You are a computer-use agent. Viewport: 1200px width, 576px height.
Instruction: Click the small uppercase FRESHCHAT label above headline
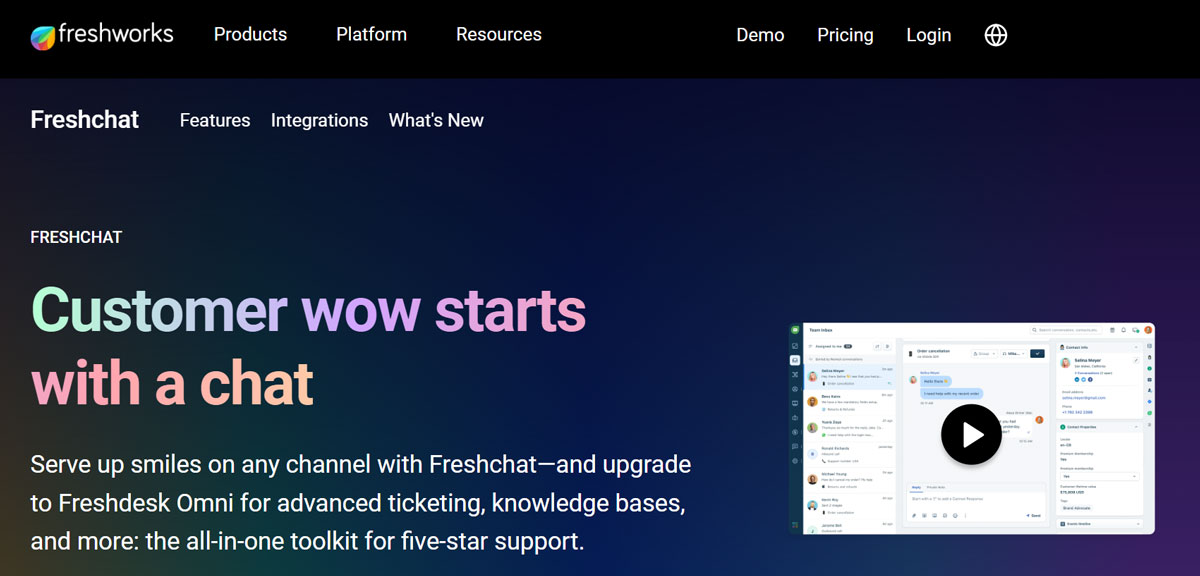coord(76,238)
